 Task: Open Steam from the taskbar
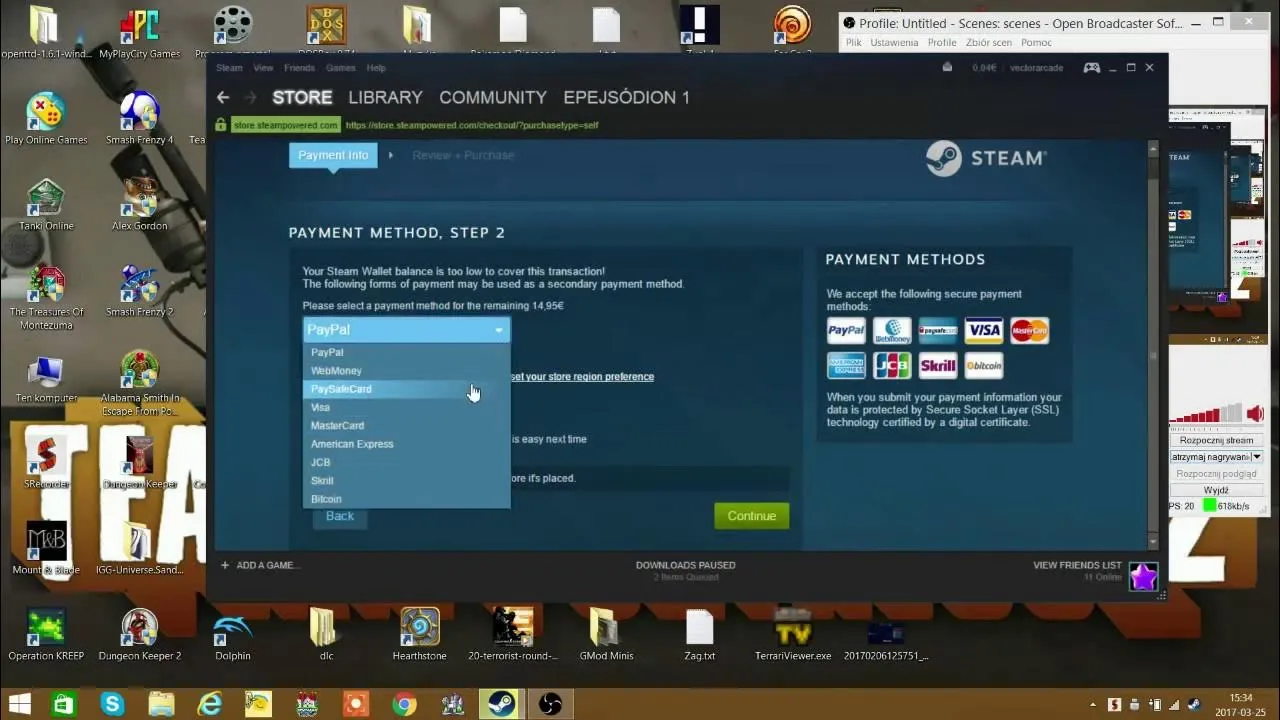tap(500, 703)
